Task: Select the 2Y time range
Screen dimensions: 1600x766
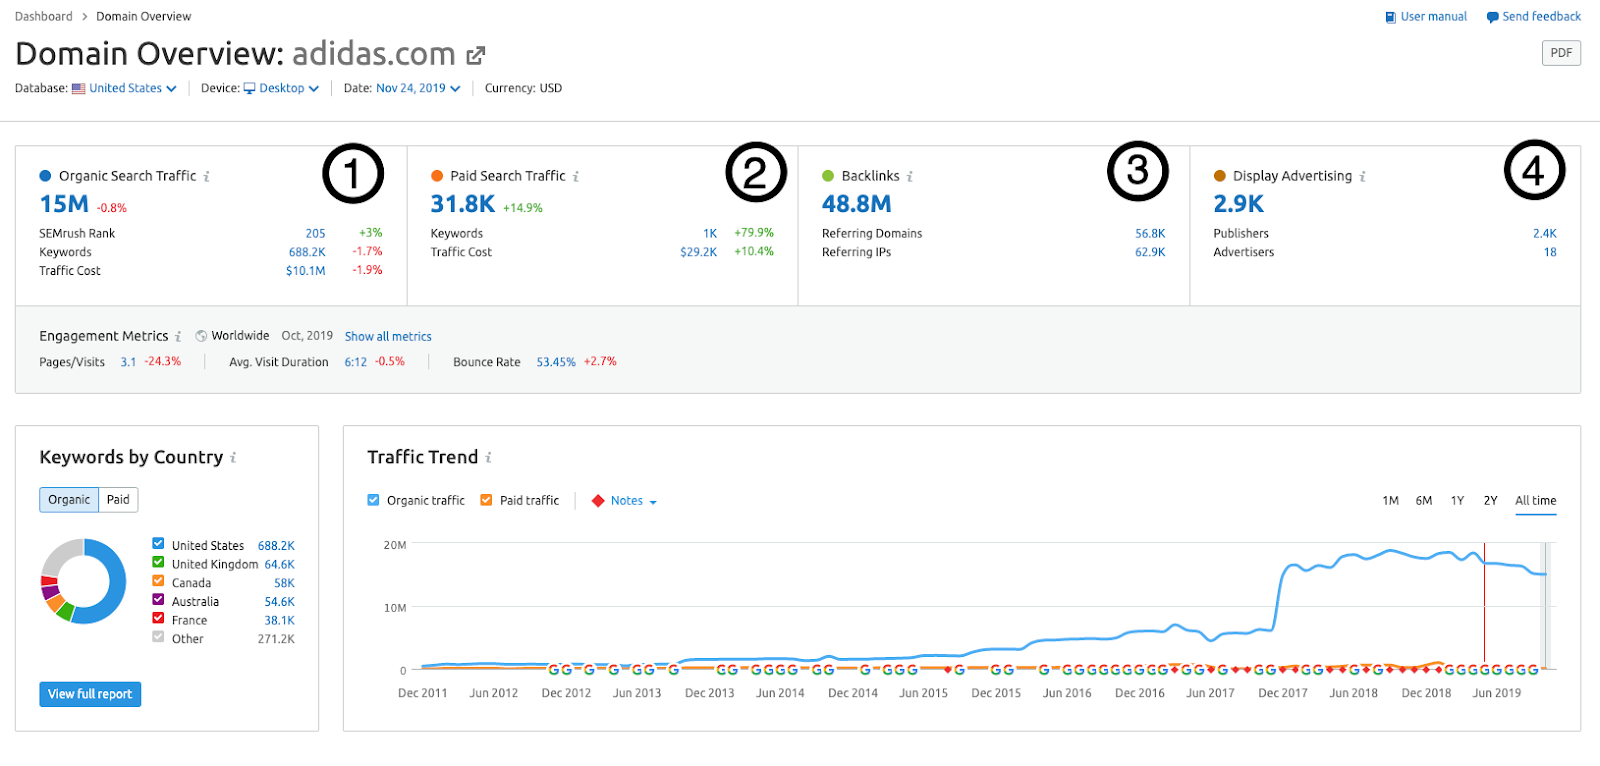Action: 1490,501
